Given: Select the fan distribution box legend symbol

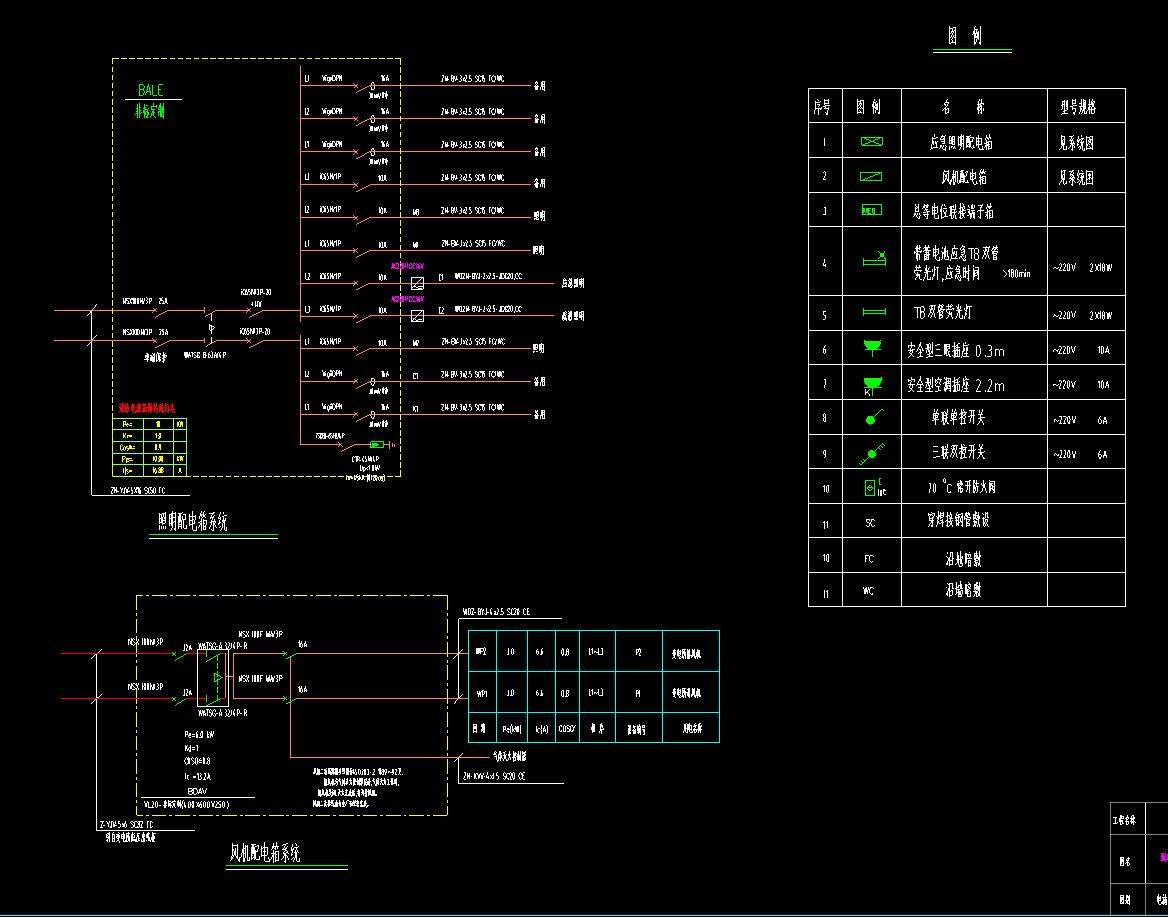Looking at the screenshot, I should 871,177.
